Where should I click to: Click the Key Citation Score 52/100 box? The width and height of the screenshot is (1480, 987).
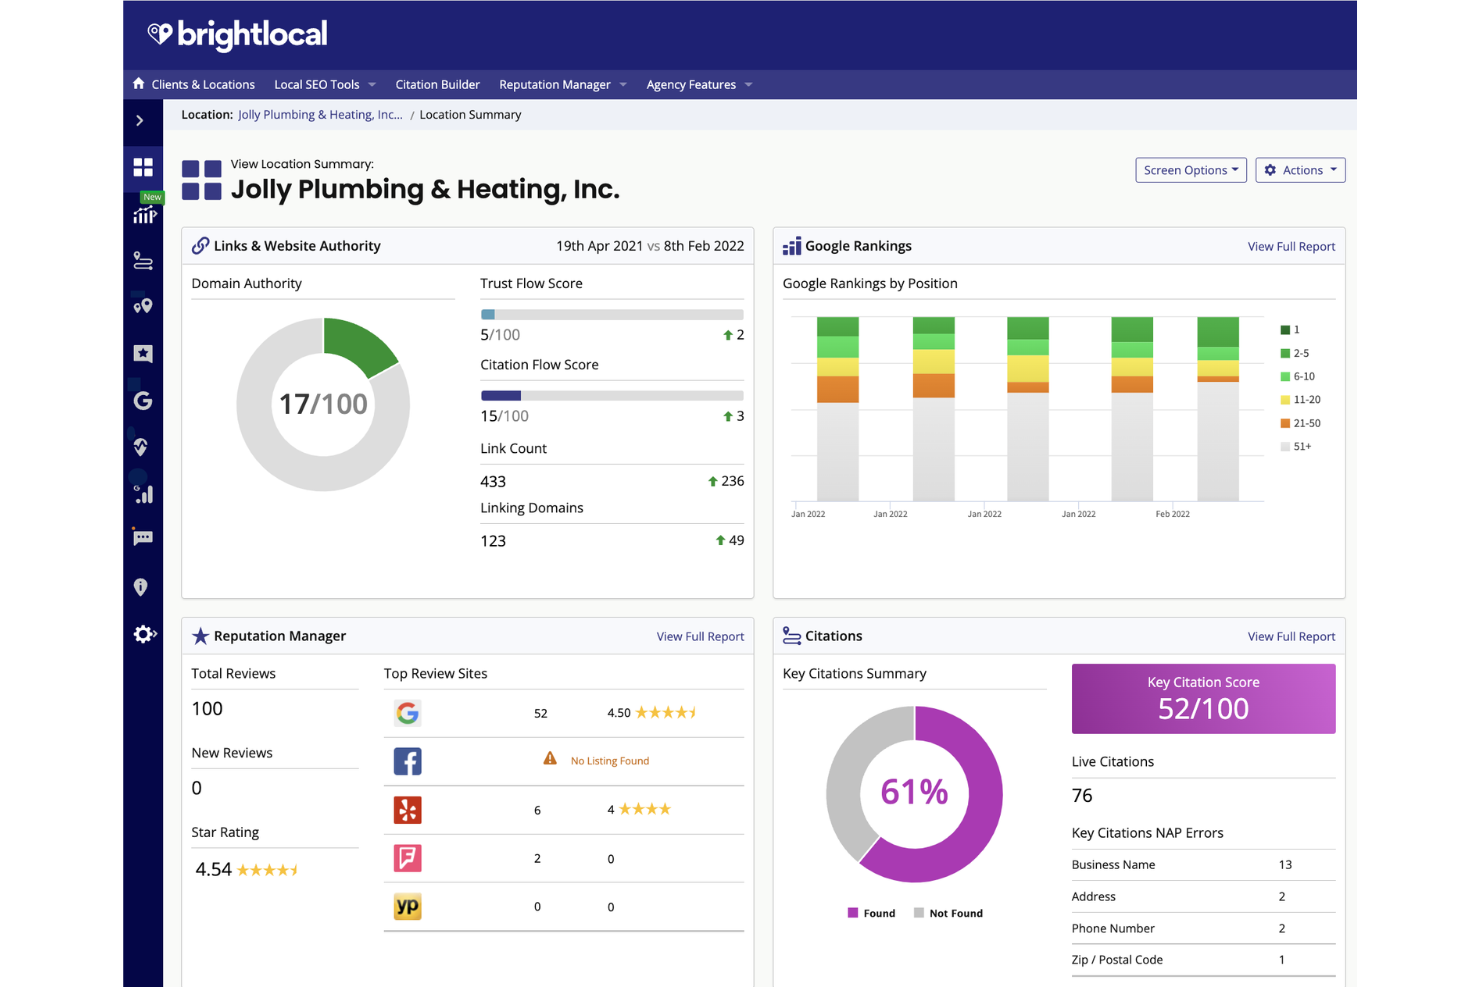click(1203, 698)
